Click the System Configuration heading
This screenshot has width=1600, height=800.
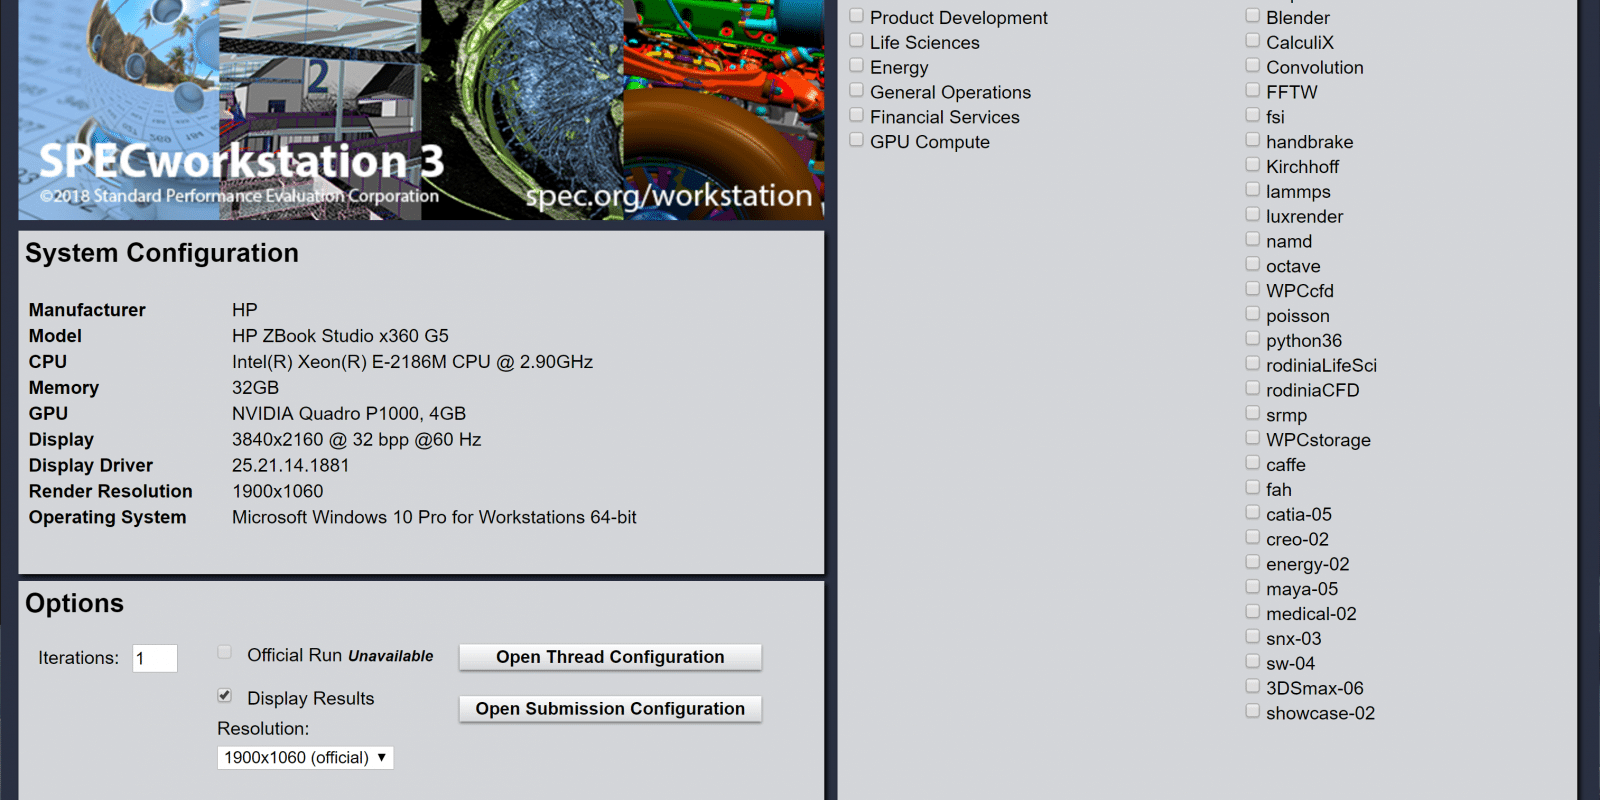162,253
